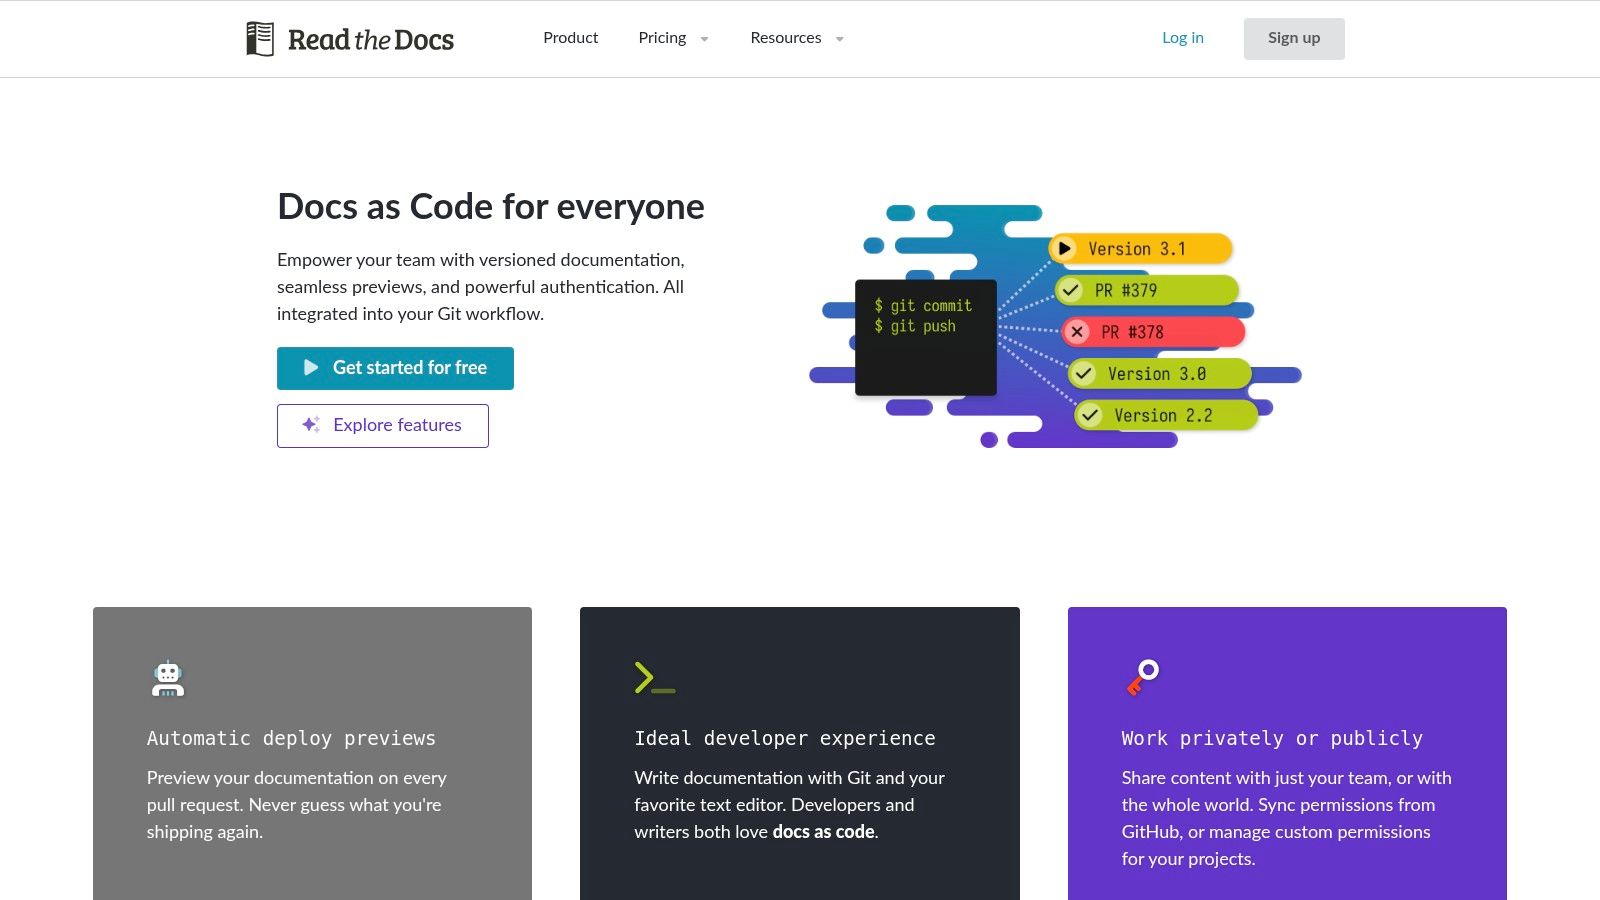Click the play icon on the Version 3.1 badge
The width and height of the screenshot is (1600, 900).
1064,248
